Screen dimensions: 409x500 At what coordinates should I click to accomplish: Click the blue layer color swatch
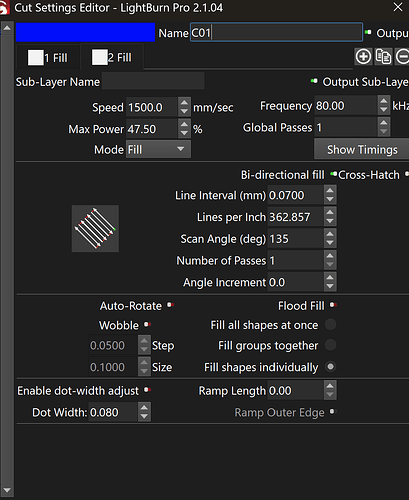click(x=85, y=32)
